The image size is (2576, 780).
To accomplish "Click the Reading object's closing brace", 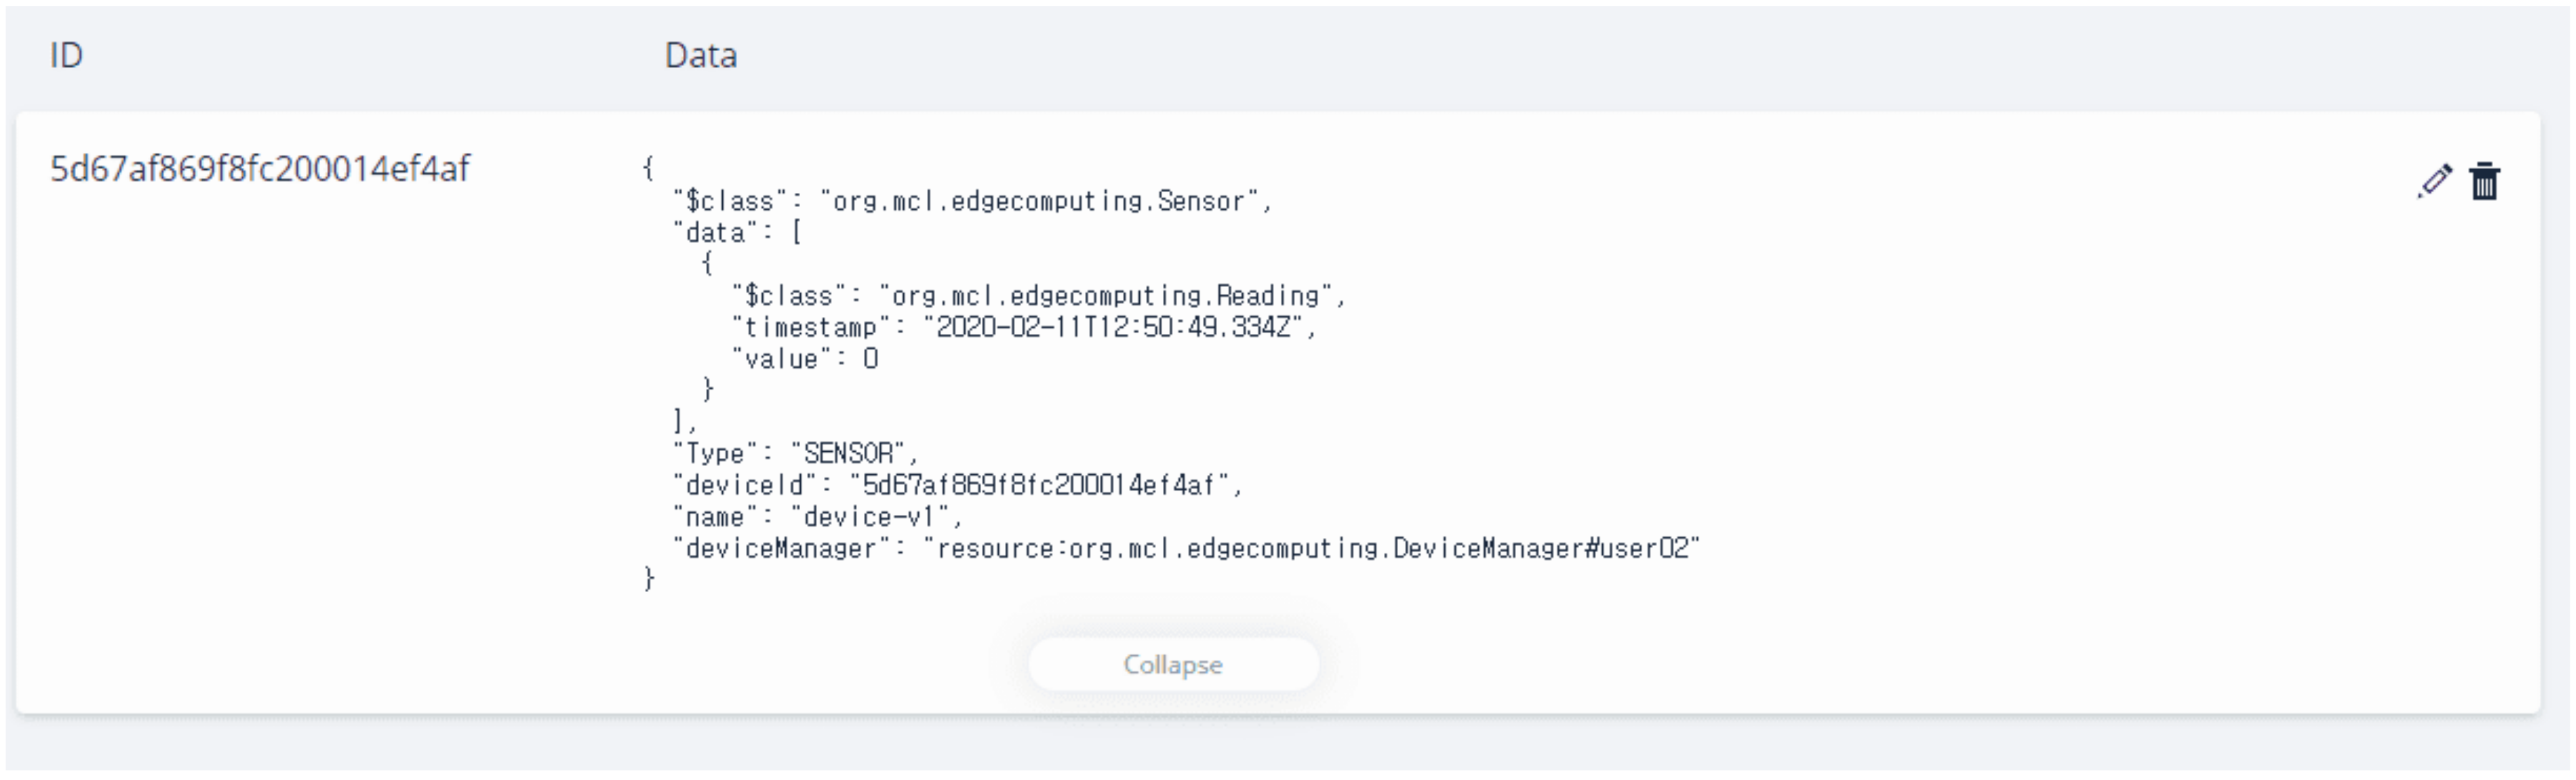I will (707, 389).
